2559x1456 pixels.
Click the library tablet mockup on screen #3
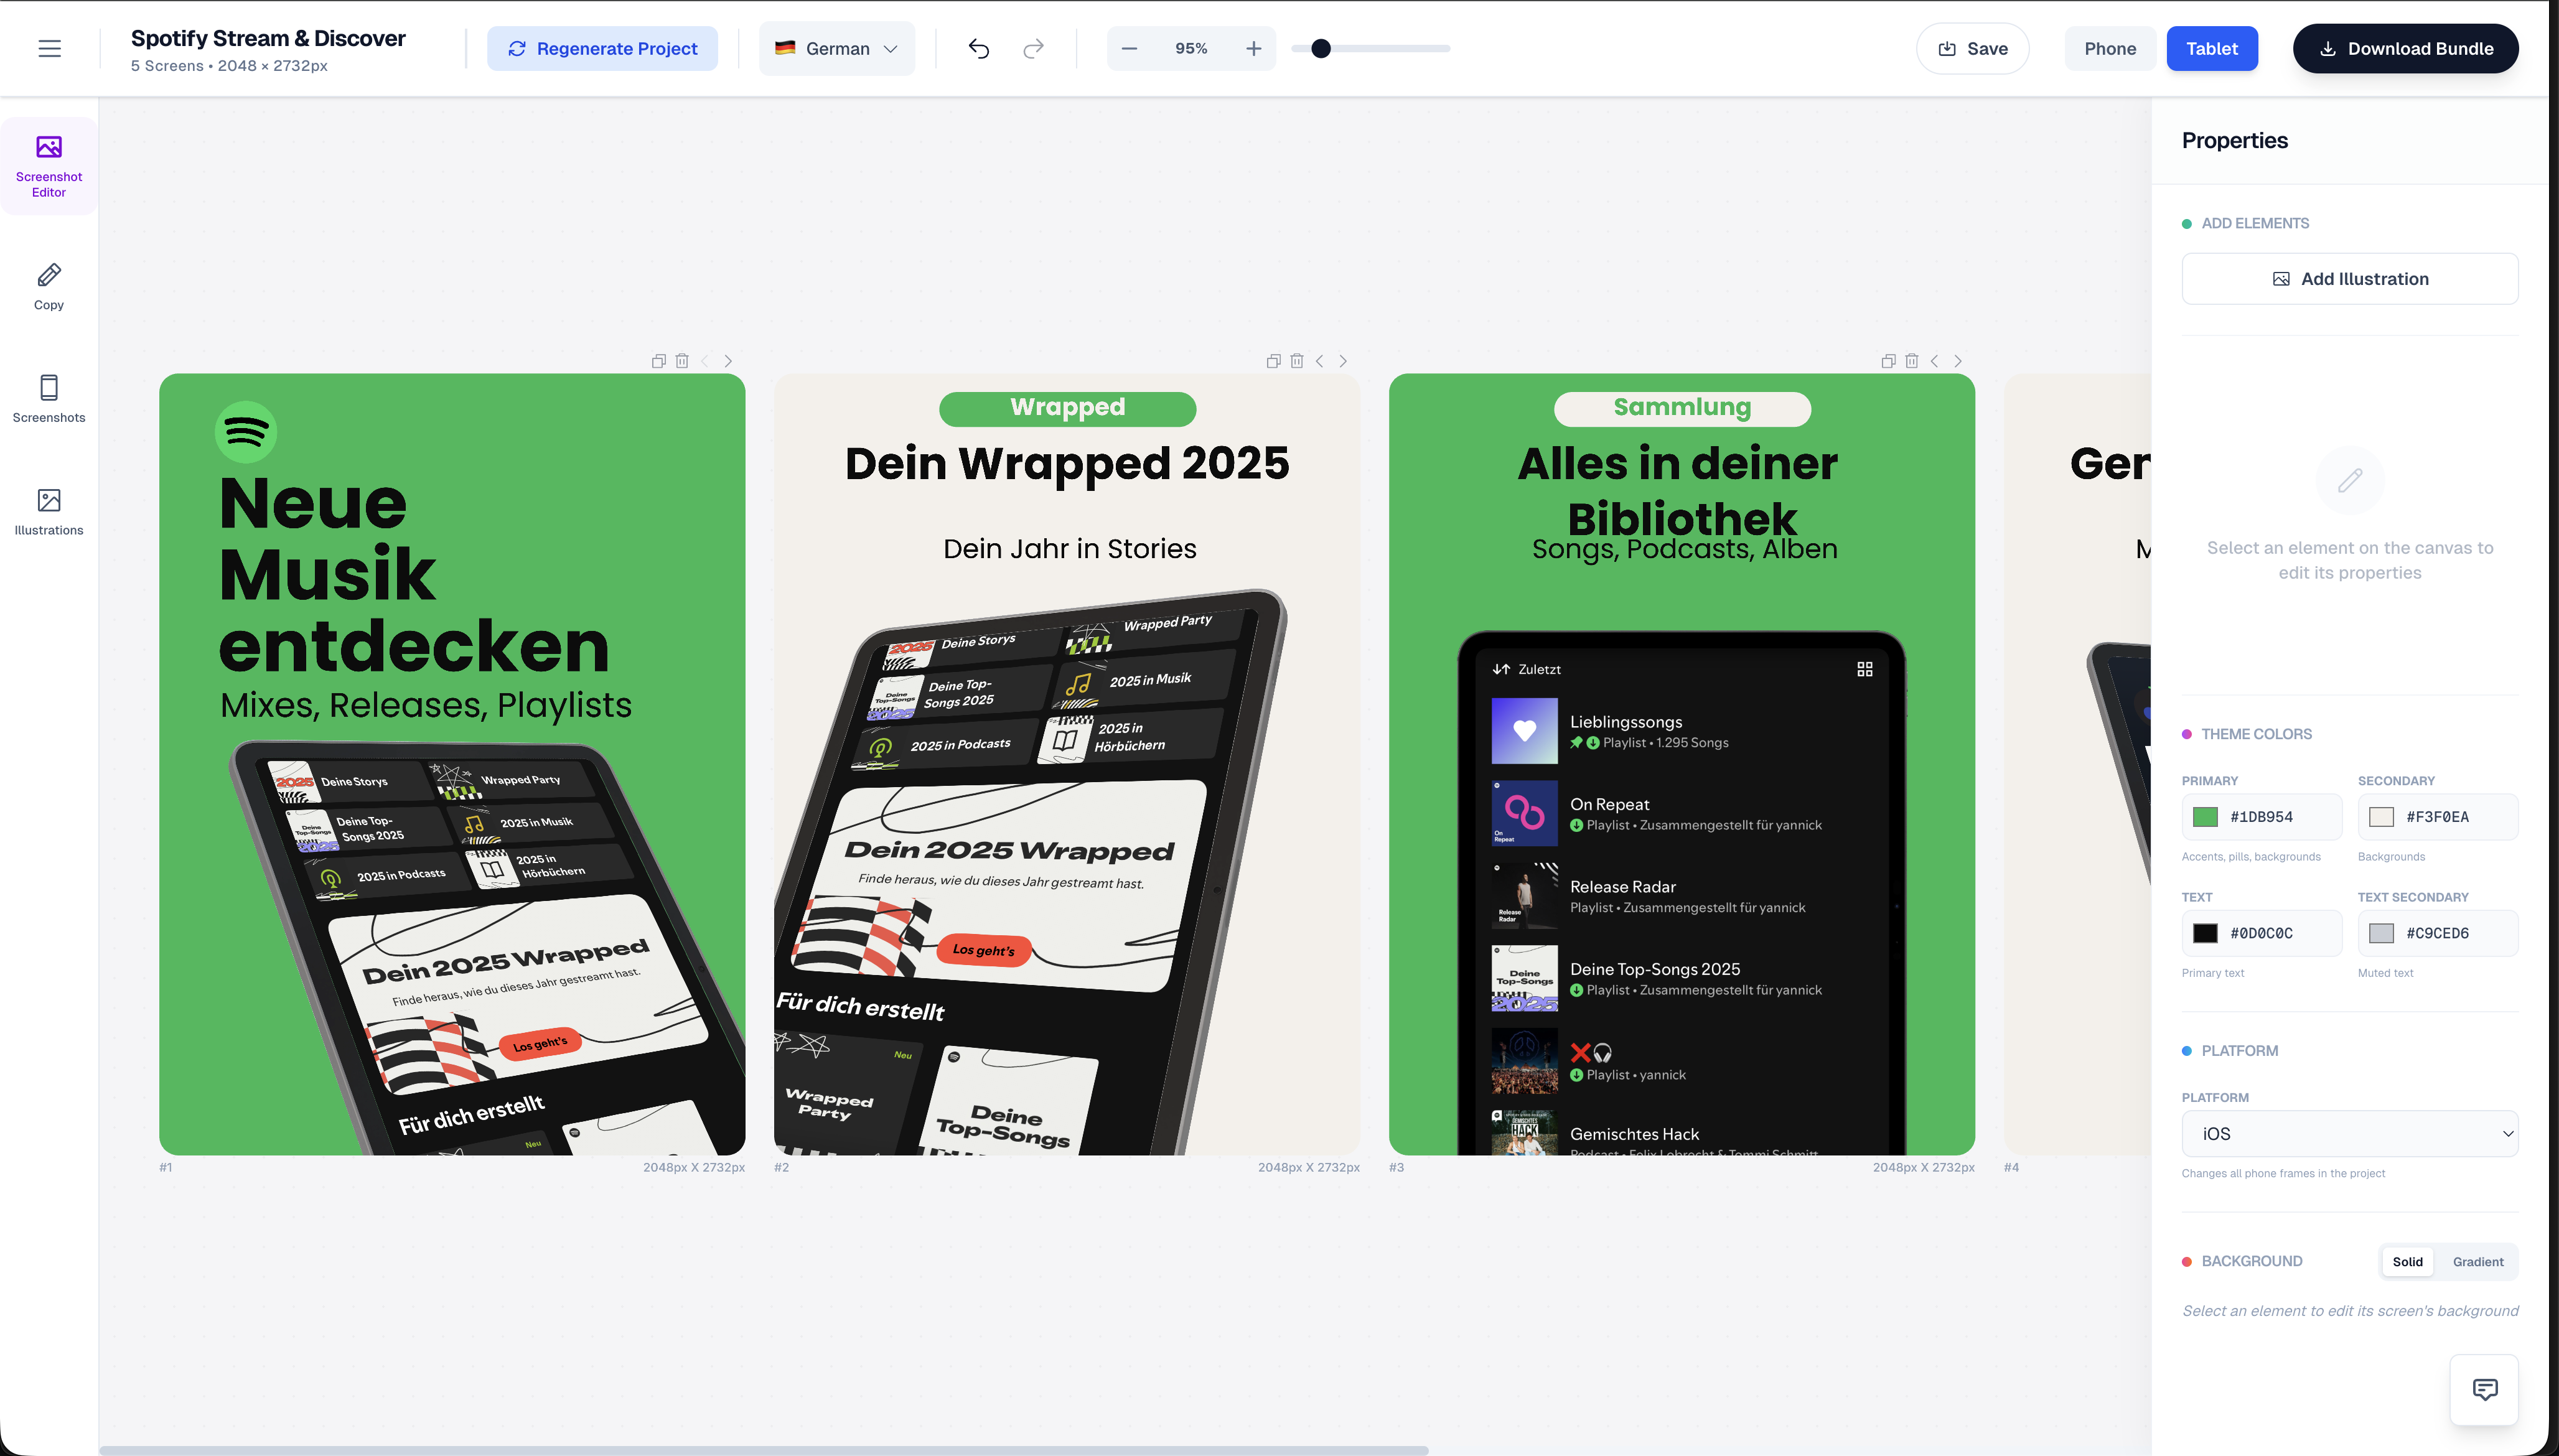click(x=1682, y=893)
